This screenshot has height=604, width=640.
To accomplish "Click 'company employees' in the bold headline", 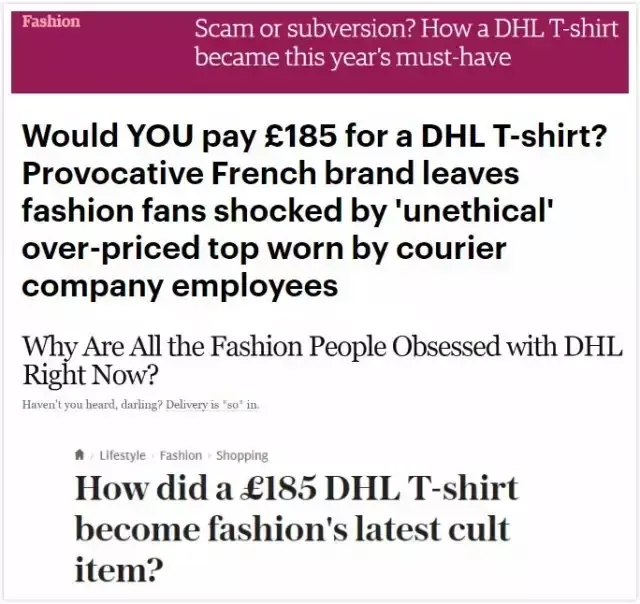I will [x=180, y=286].
